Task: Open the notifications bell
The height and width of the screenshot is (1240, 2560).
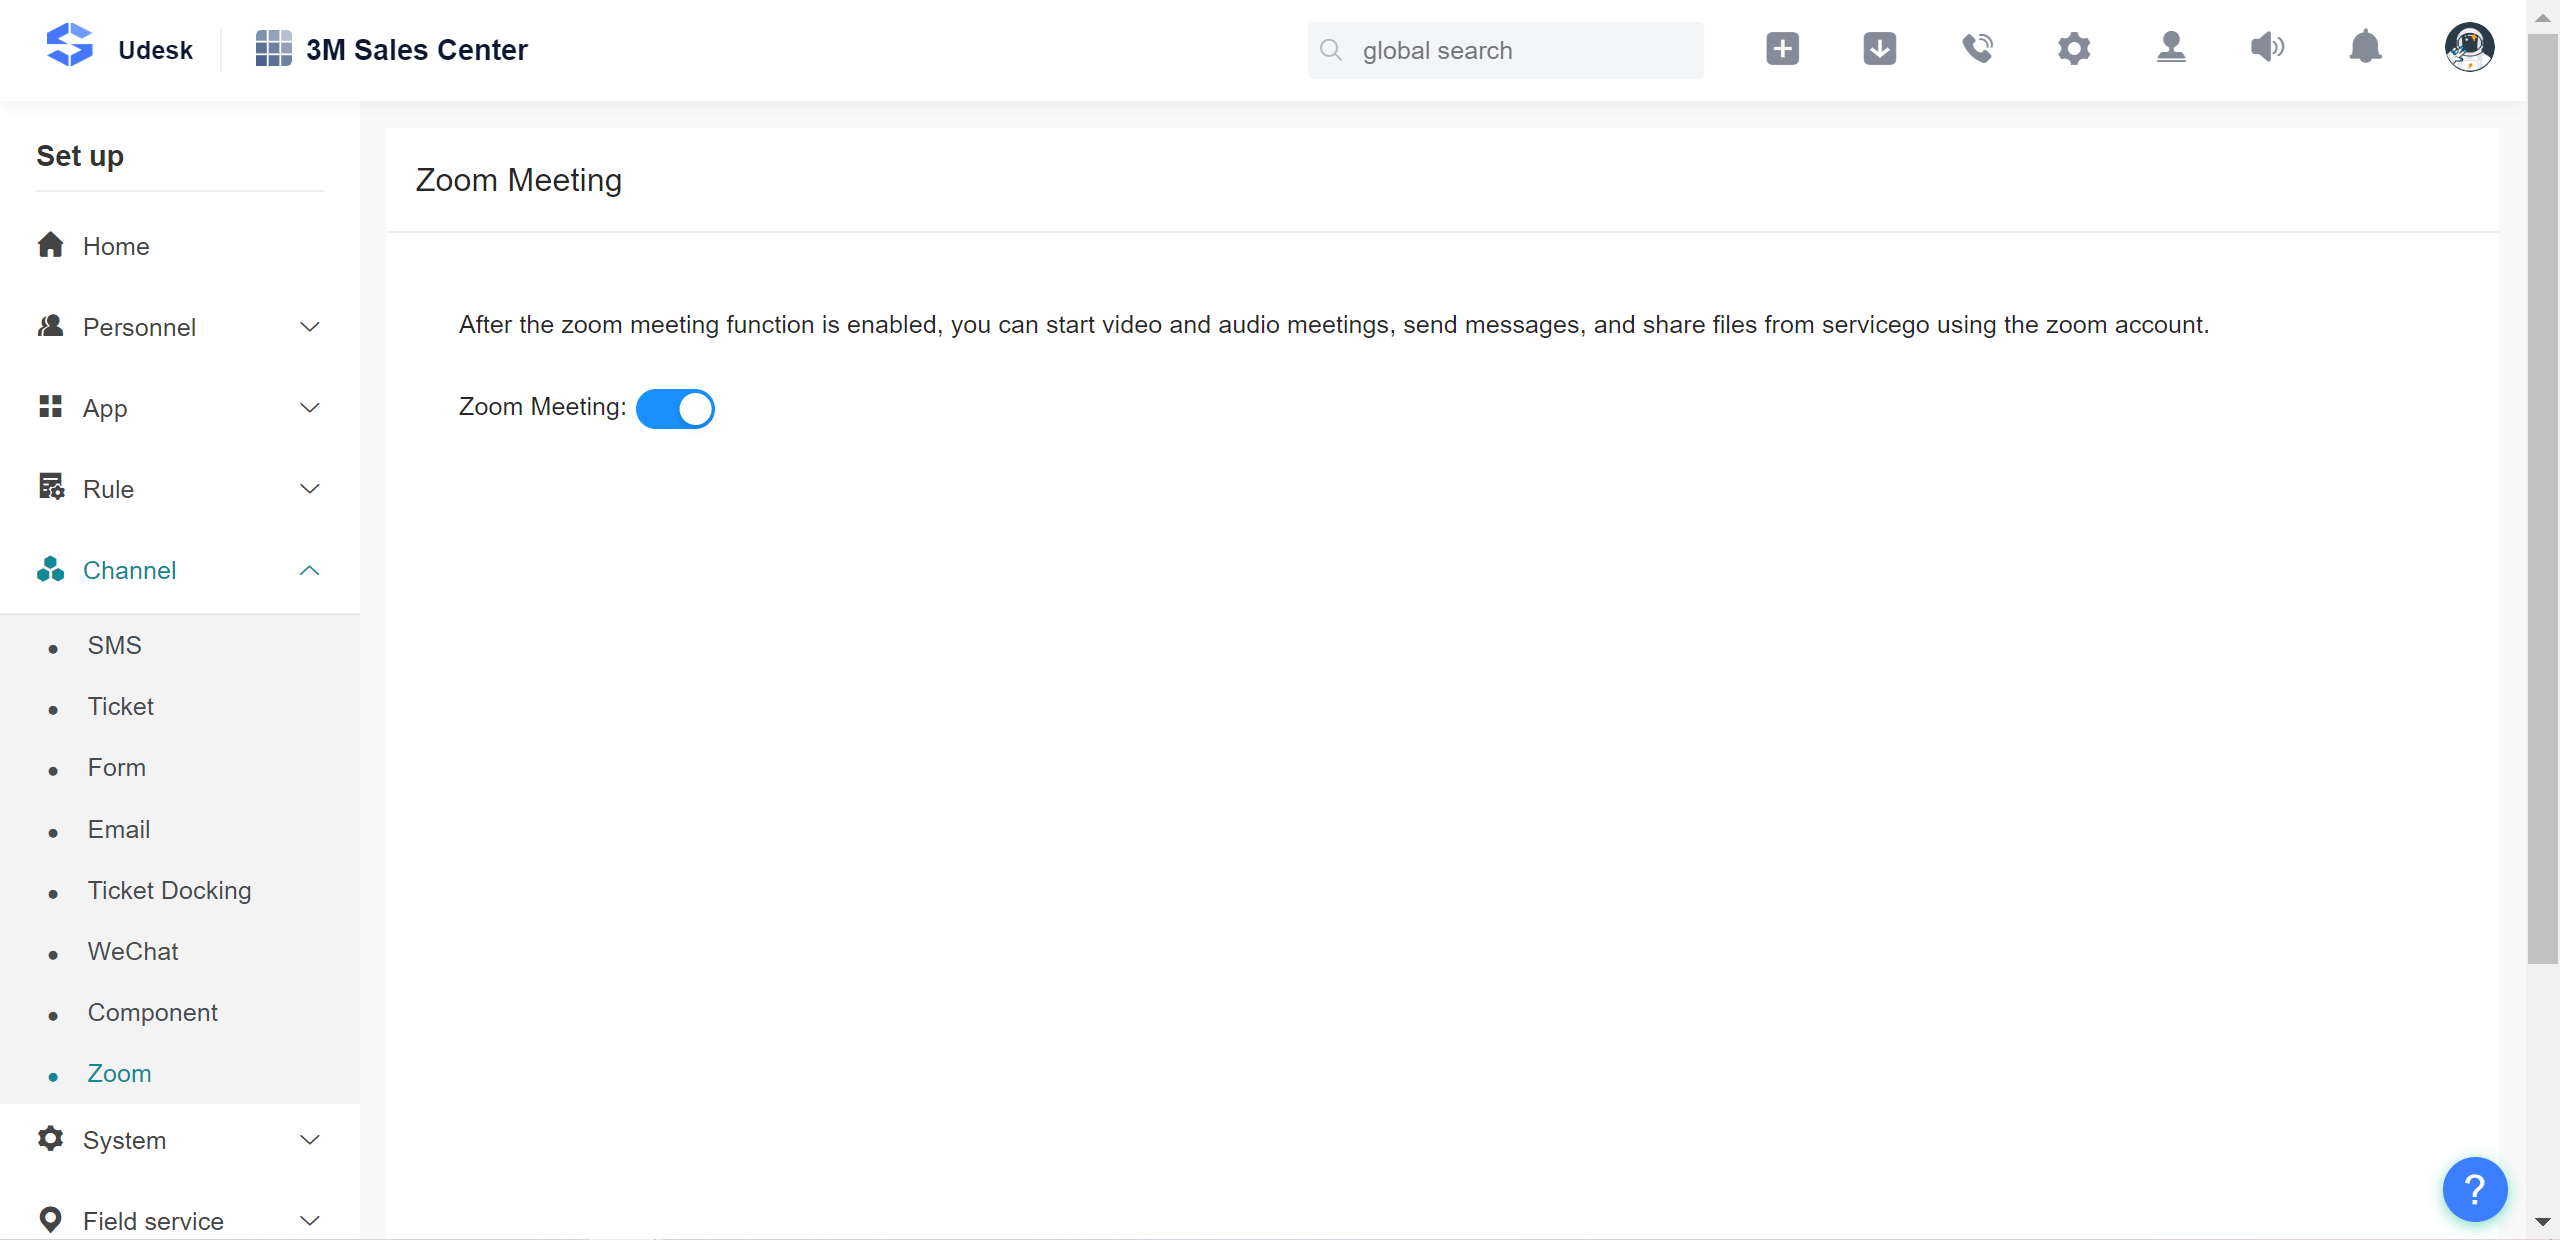Action: click(x=2365, y=47)
